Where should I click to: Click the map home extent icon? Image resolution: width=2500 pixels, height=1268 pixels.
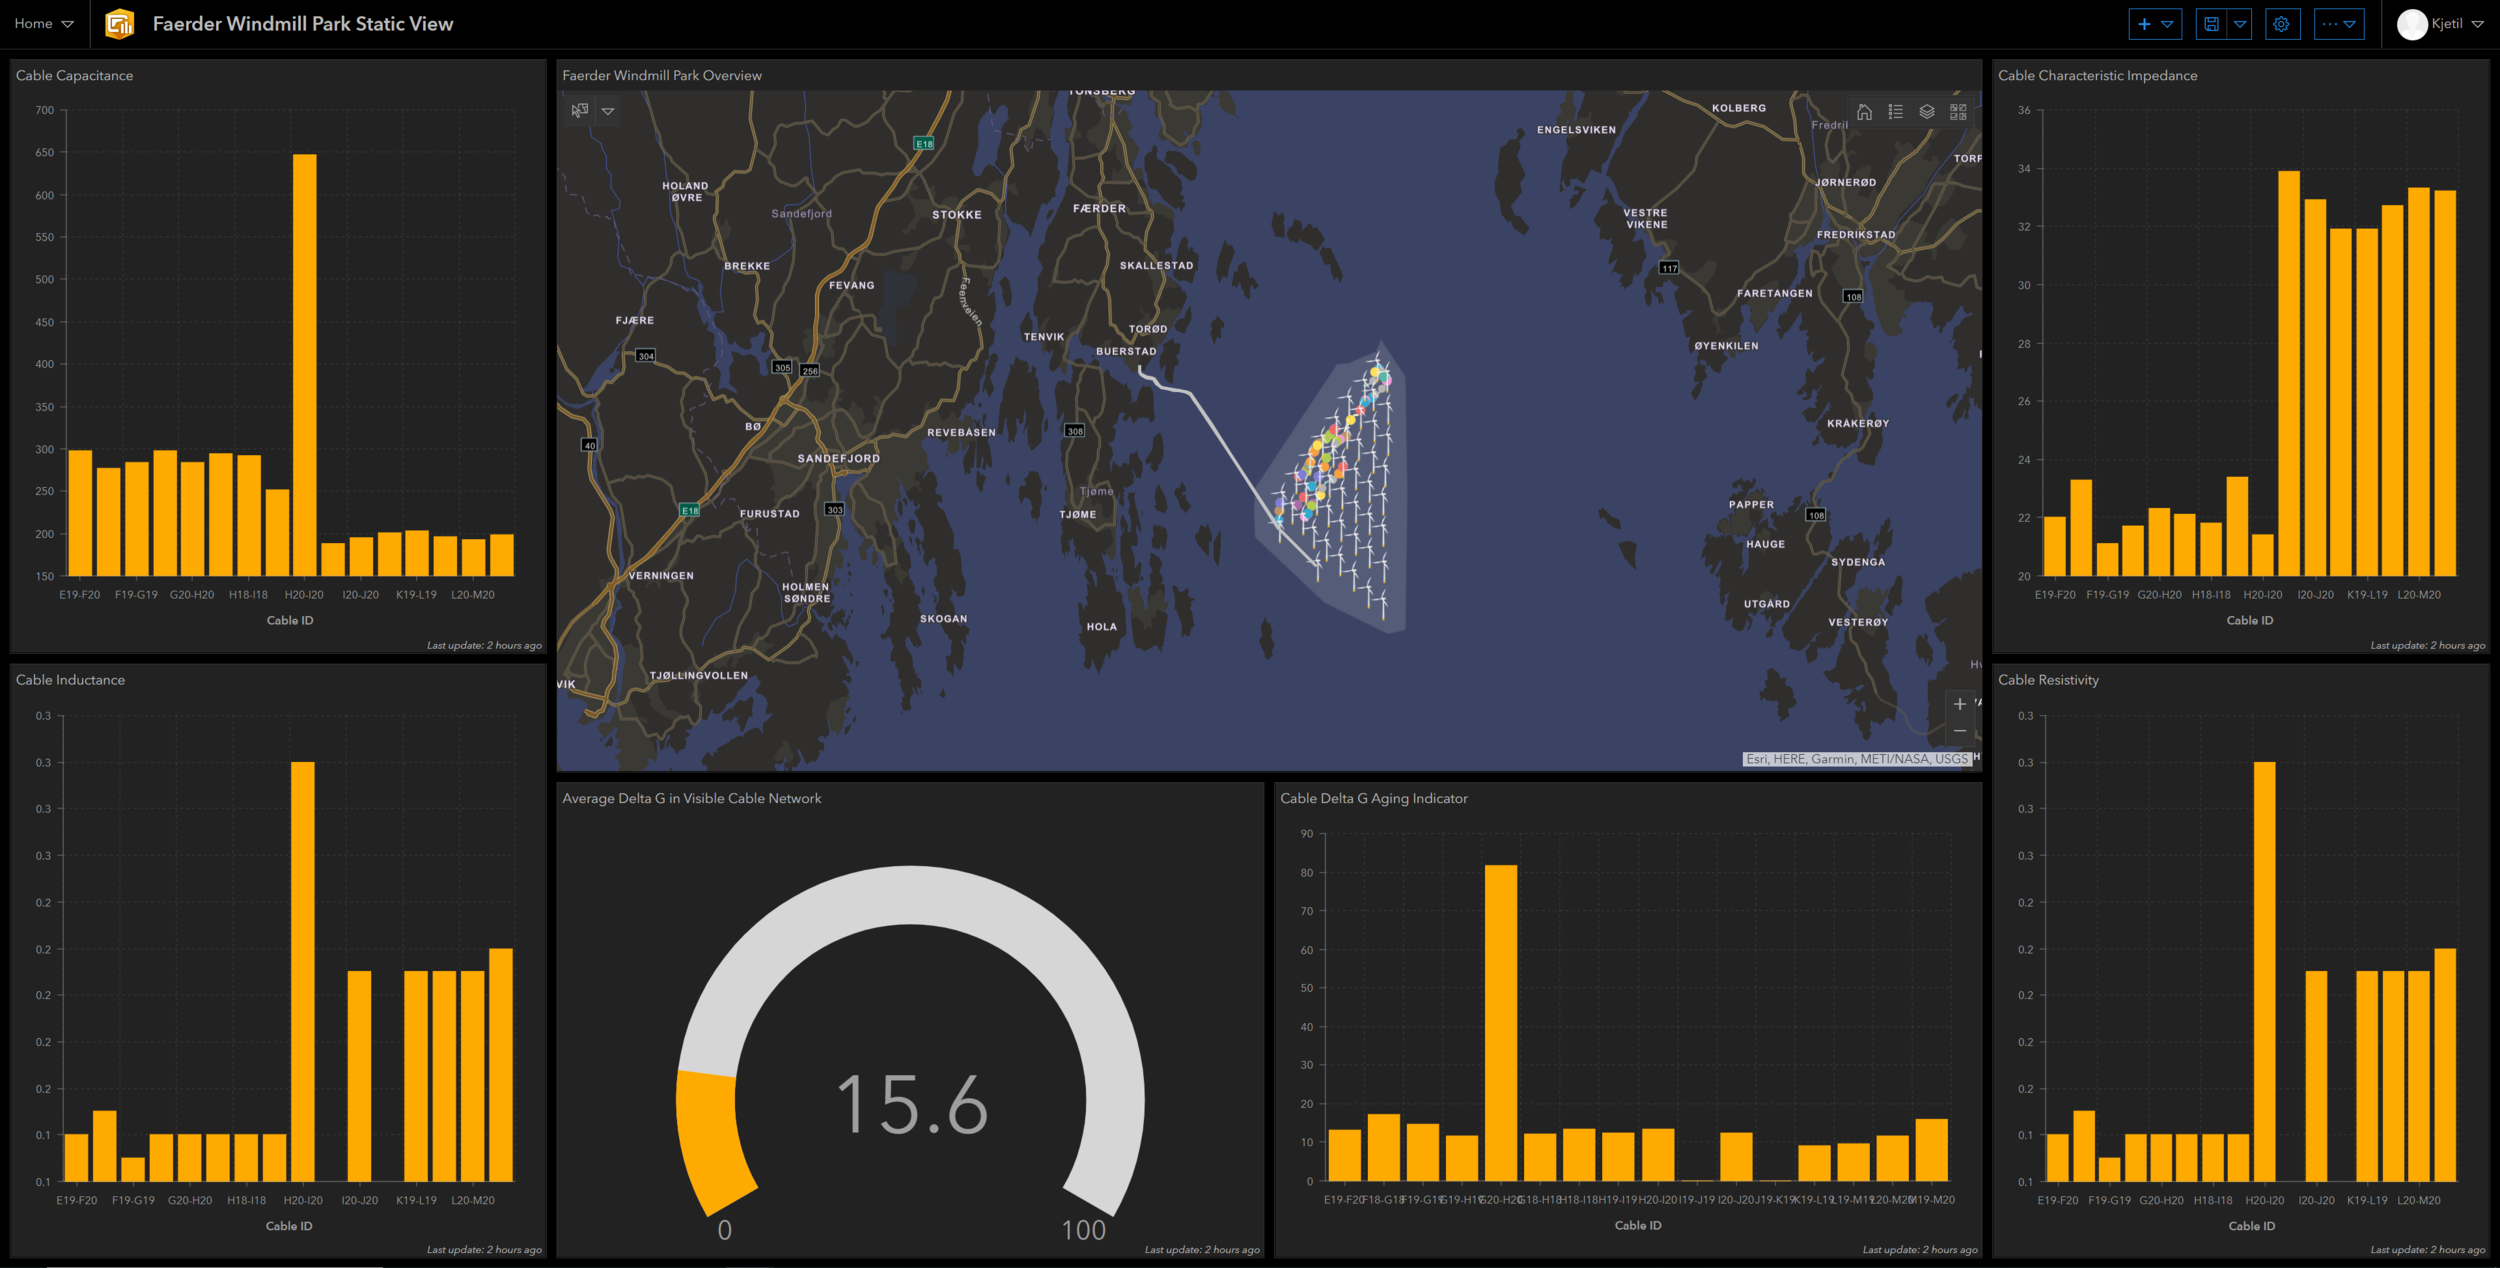1864,112
